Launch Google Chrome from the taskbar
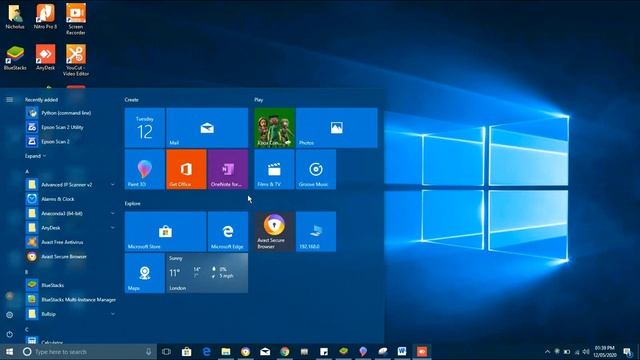640x360 pixels. tap(285, 351)
